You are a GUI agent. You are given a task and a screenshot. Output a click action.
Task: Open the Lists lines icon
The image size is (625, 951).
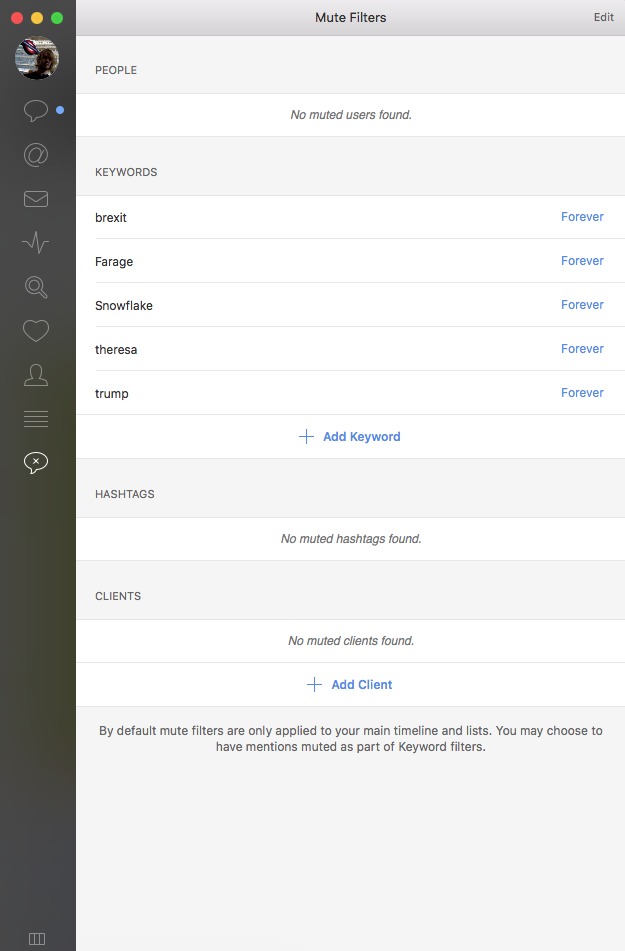click(36, 419)
